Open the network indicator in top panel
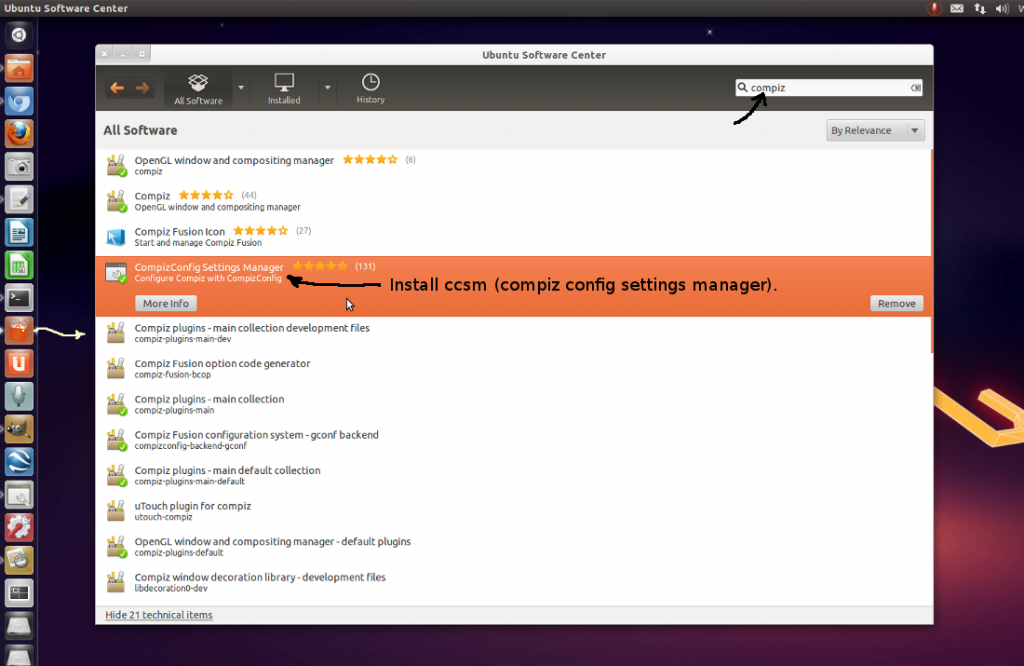The height and width of the screenshot is (666, 1024). [x=980, y=8]
